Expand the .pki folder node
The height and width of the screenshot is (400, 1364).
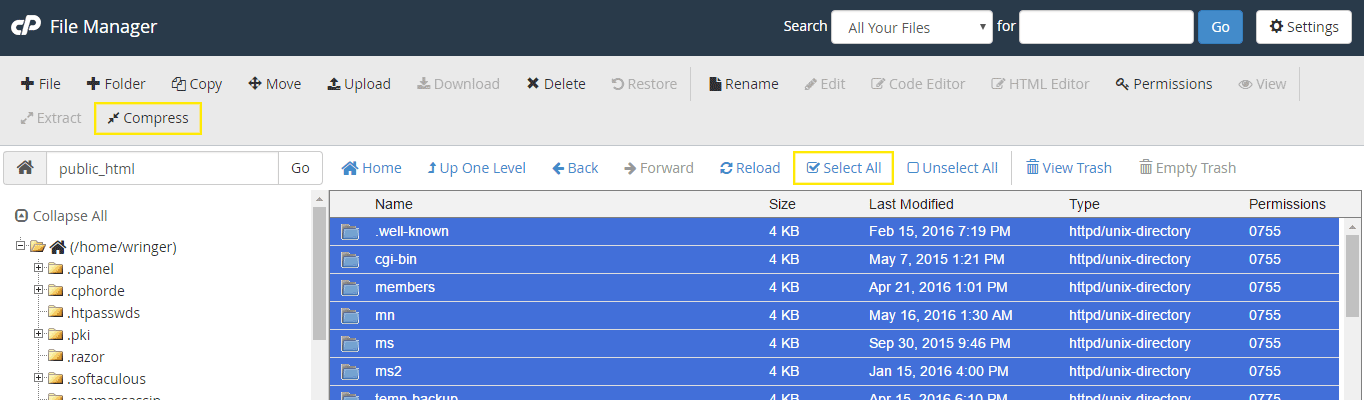click(39, 334)
